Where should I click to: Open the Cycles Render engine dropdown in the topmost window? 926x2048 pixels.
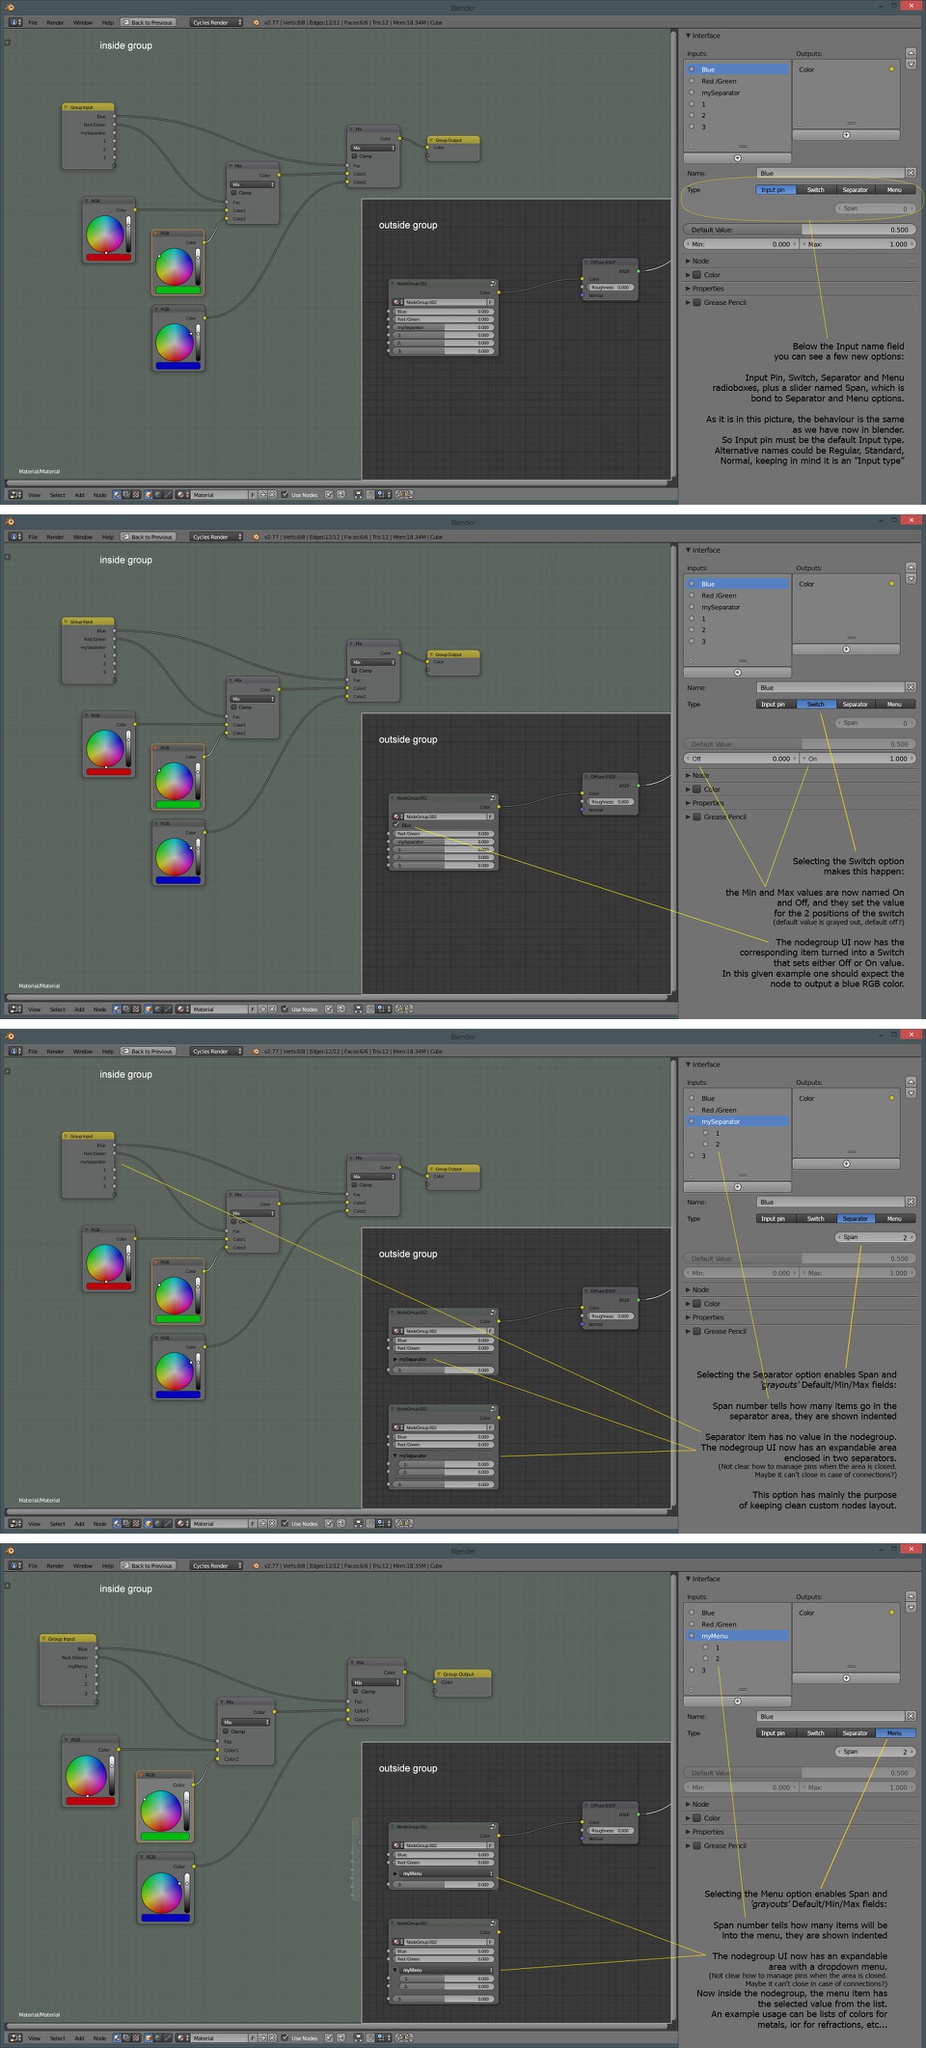pyautogui.click(x=217, y=22)
